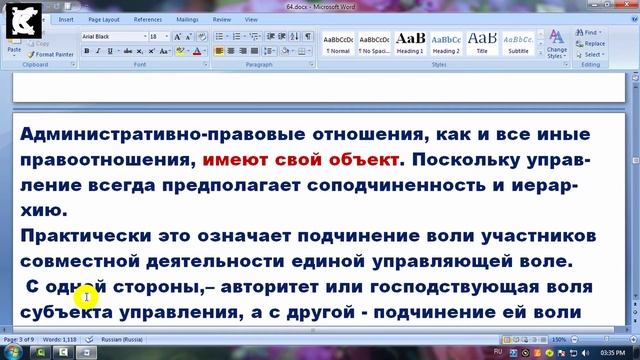This screenshot has height=360, width=640.
Task: Click Increase Indent icon
Action: [x=282, y=36]
